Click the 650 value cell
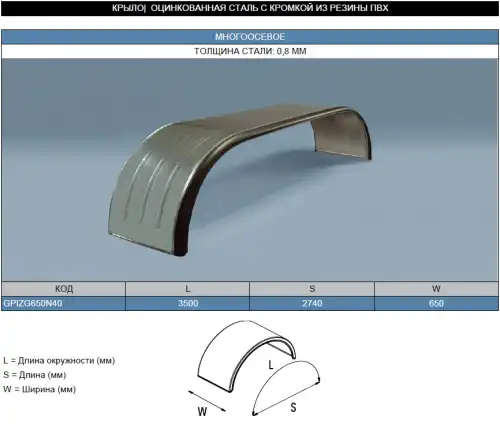The image size is (500, 424). coord(436,303)
